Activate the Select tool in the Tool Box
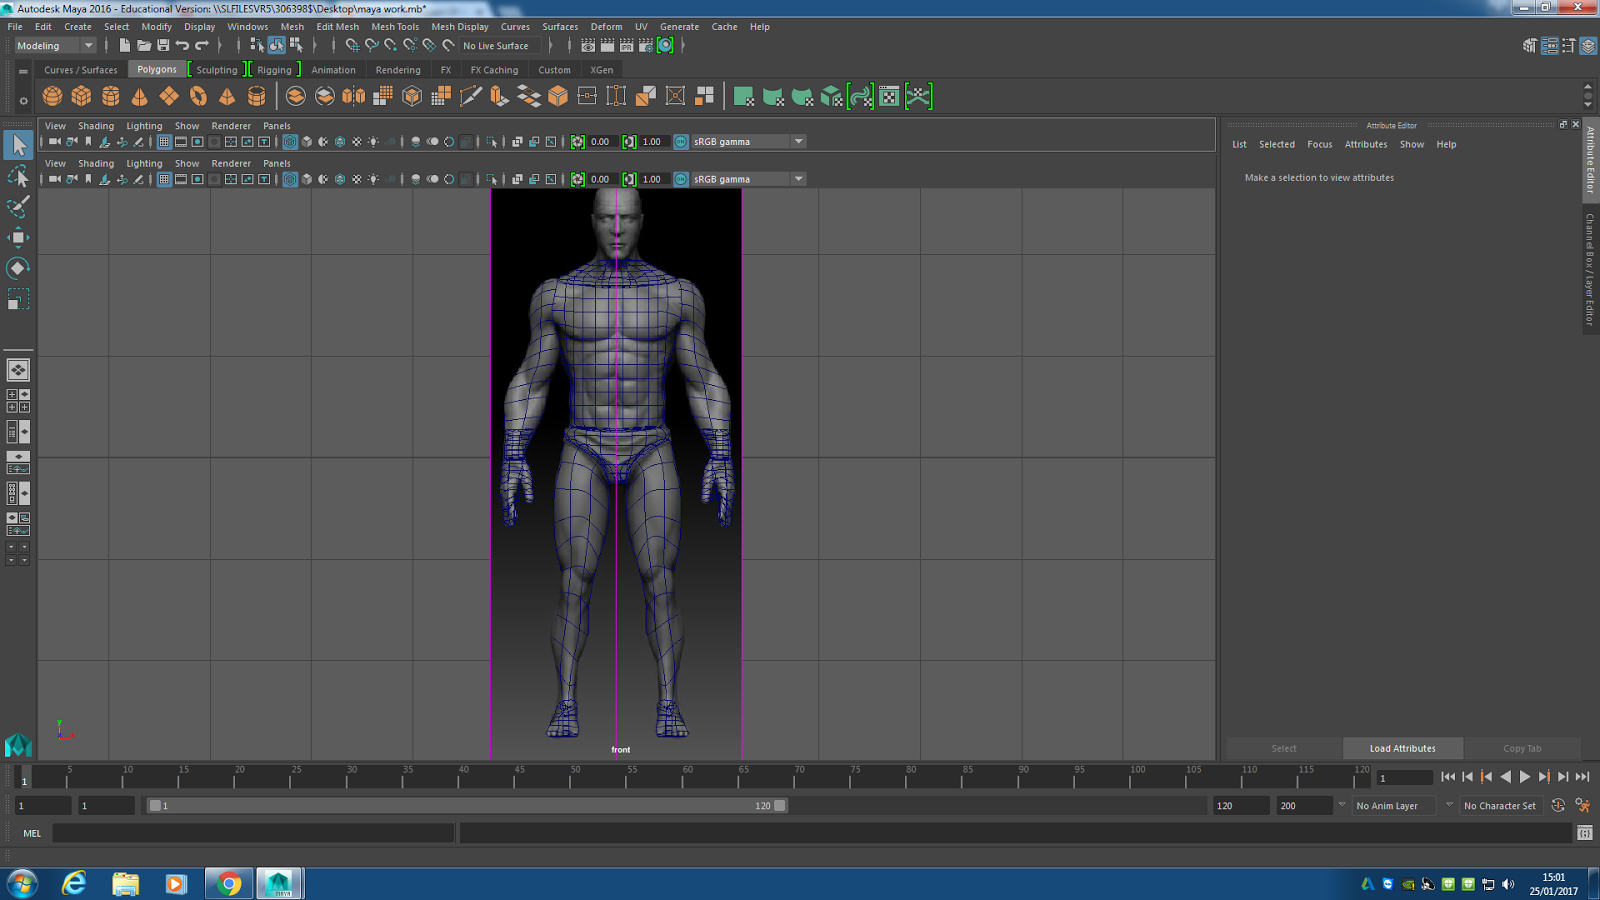Viewport: 1600px width, 900px height. 18,145
